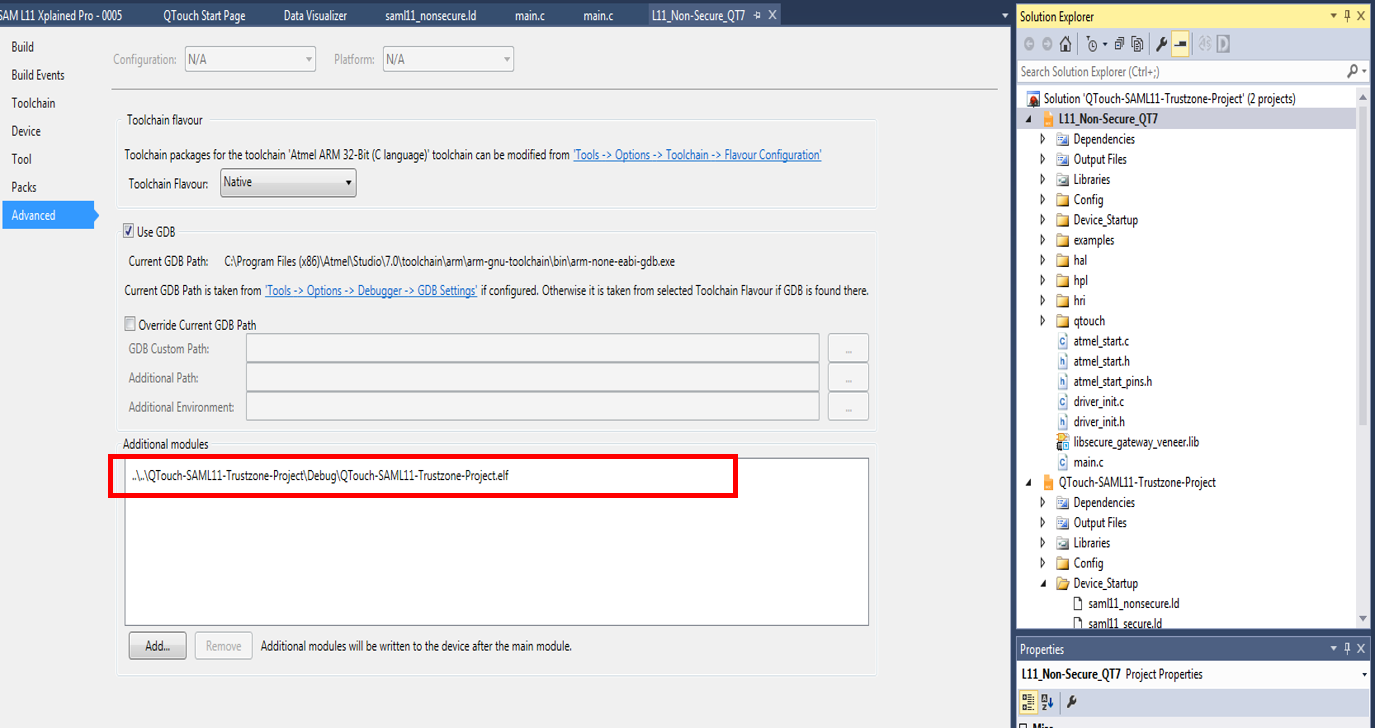Uncheck the Use GDB checkbox
This screenshot has height=728, width=1375.
[129, 232]
